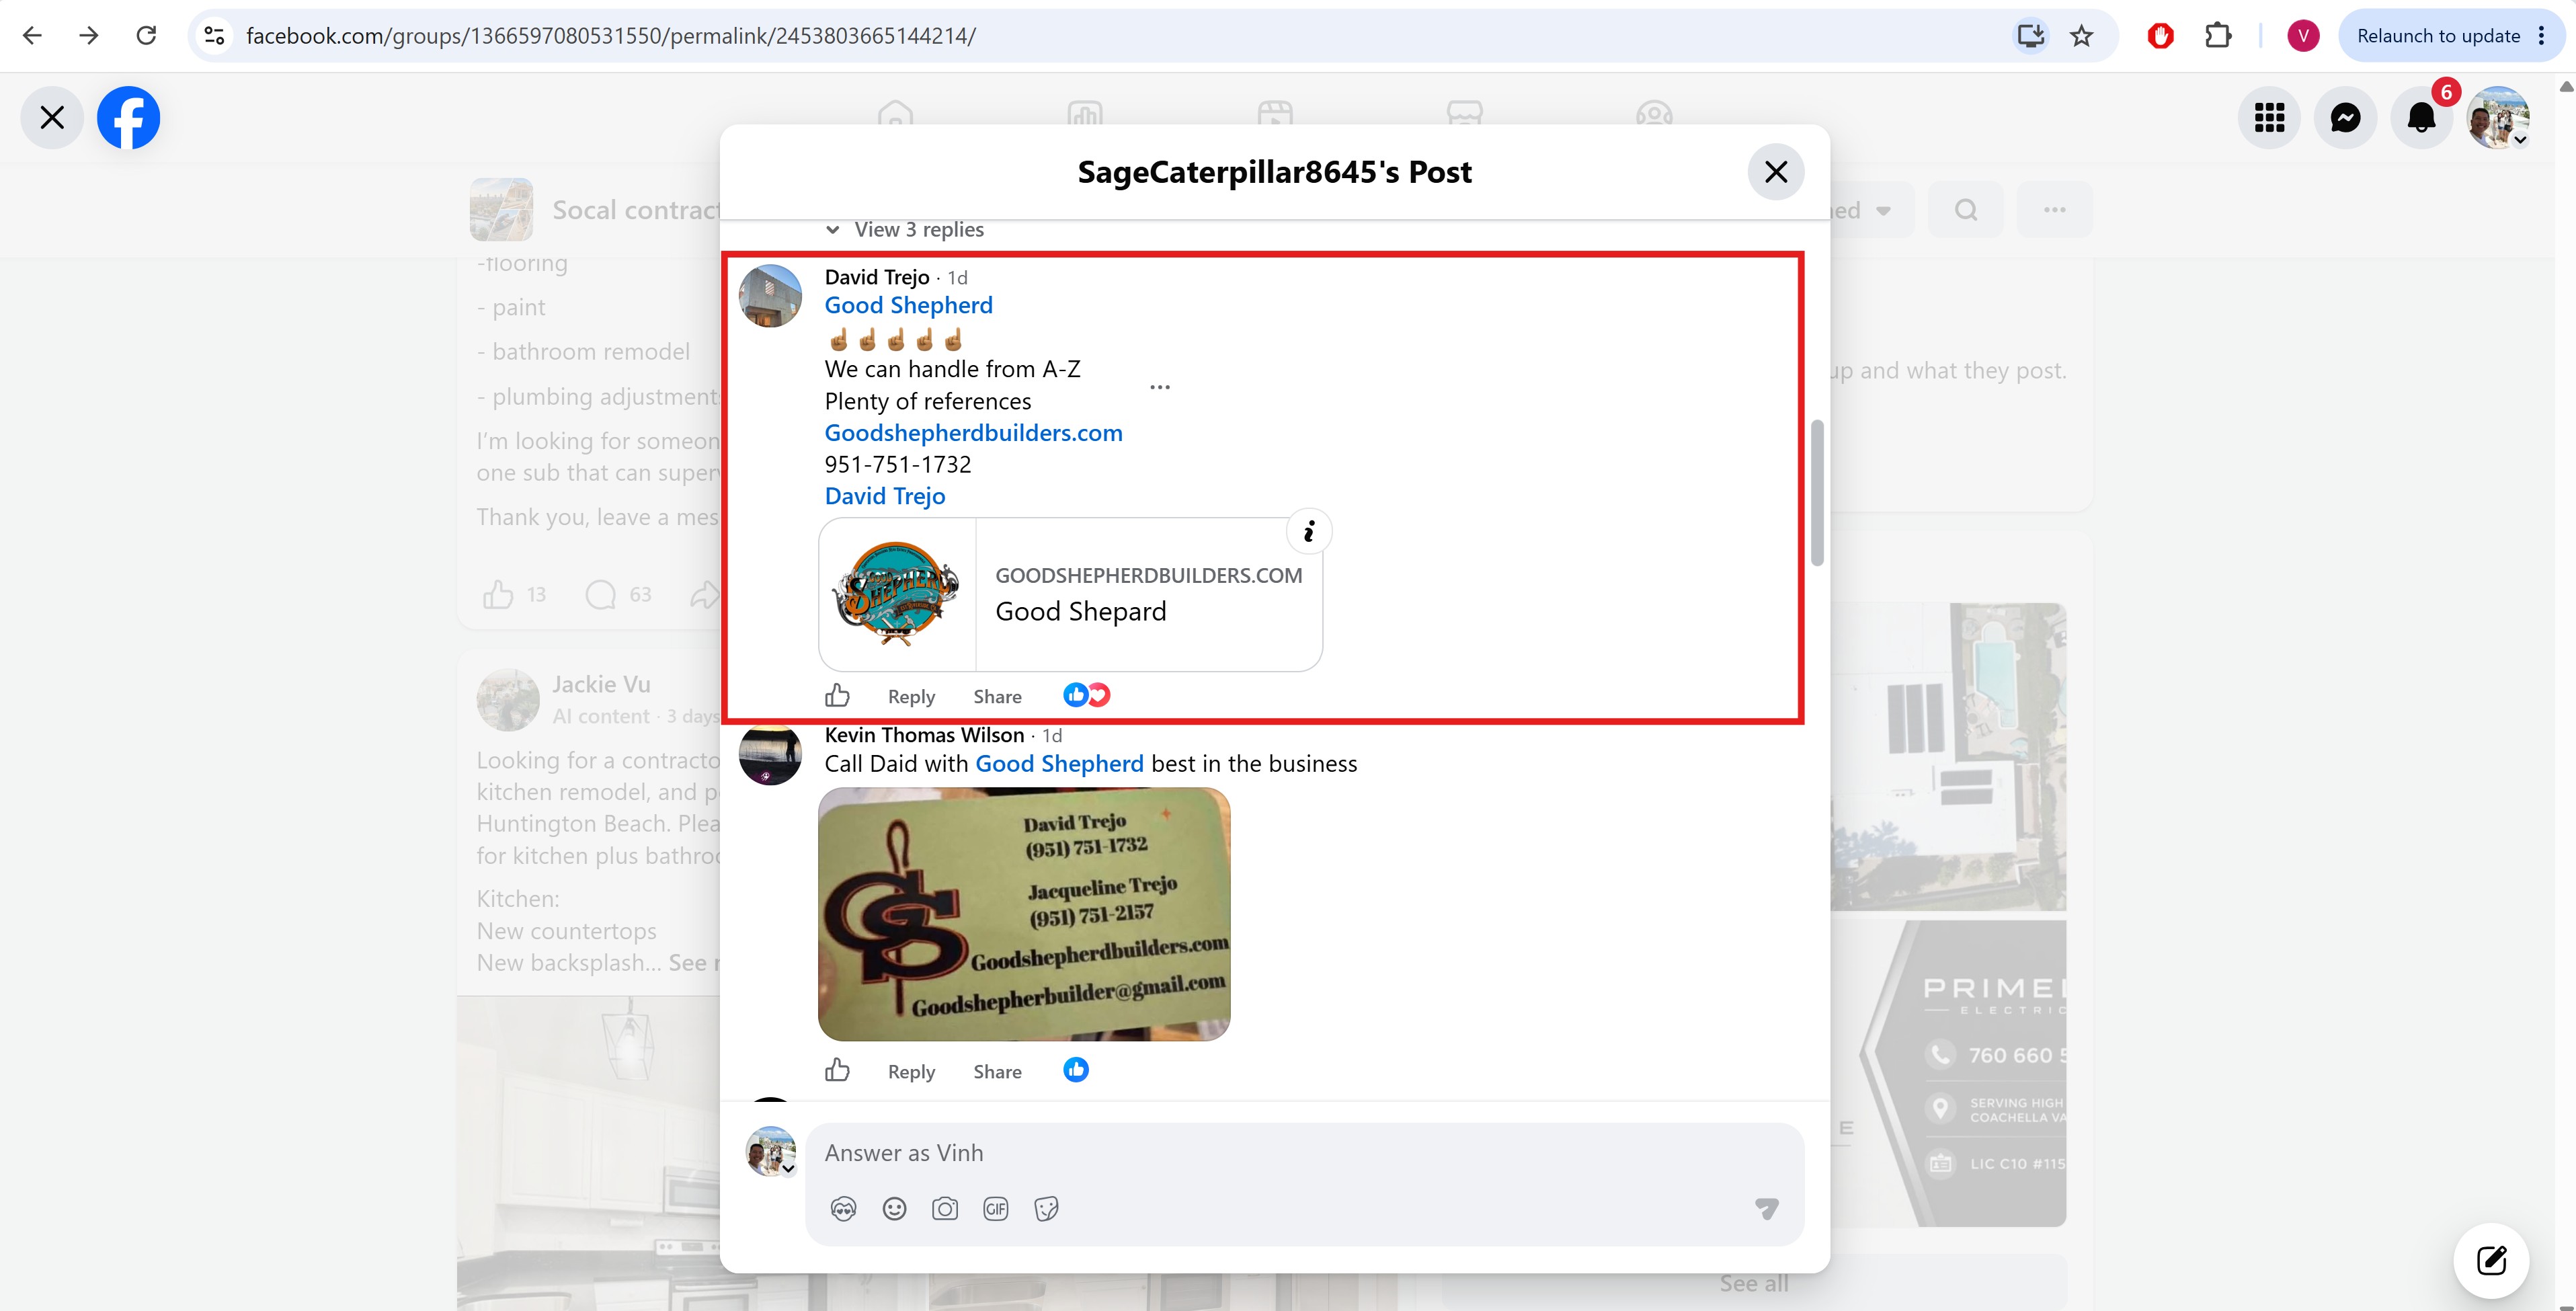Reply to Kevin Thomas Wilson's comment
The image size is (2576, 1311).
click(x=911, y=1072)
